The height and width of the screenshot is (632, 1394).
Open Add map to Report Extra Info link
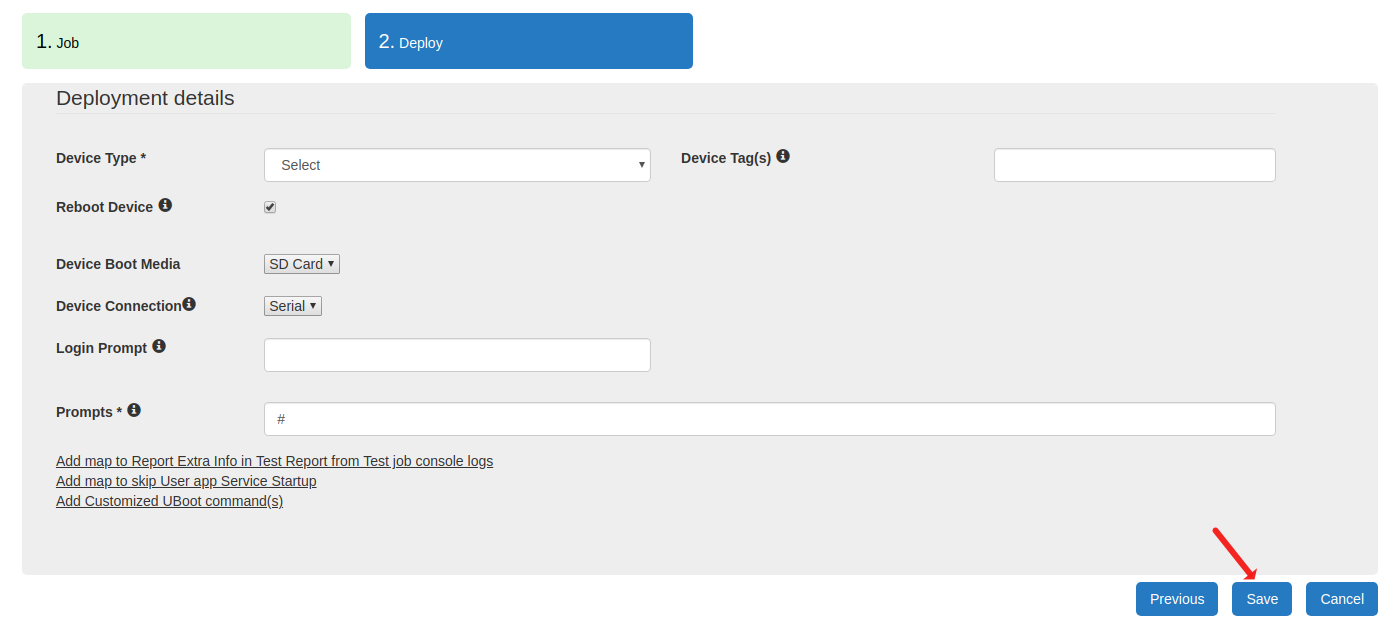(x=274, y=461)
